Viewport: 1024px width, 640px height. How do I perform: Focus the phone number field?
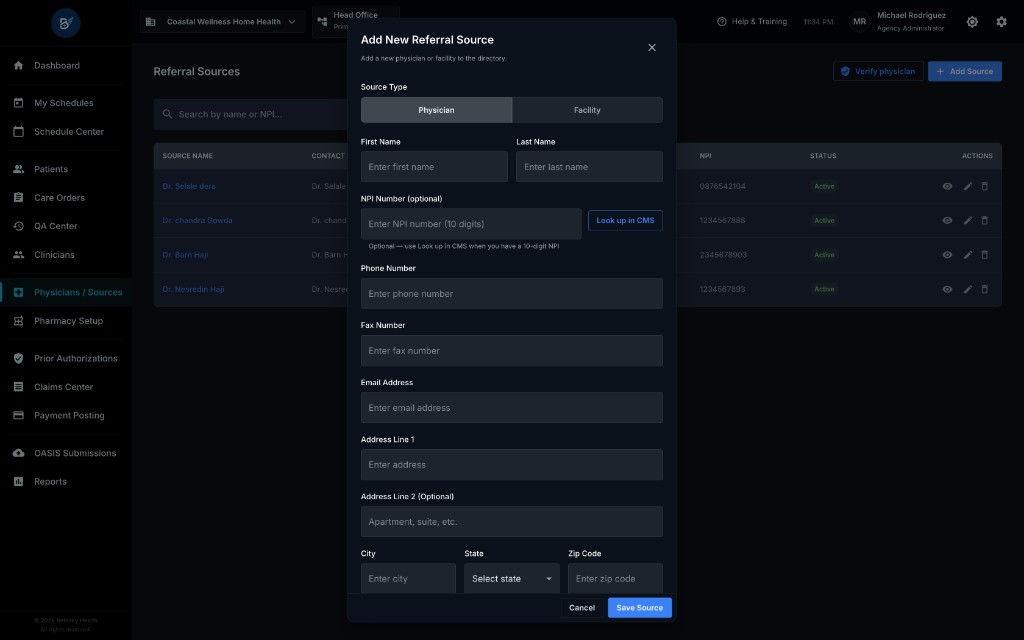511,294
